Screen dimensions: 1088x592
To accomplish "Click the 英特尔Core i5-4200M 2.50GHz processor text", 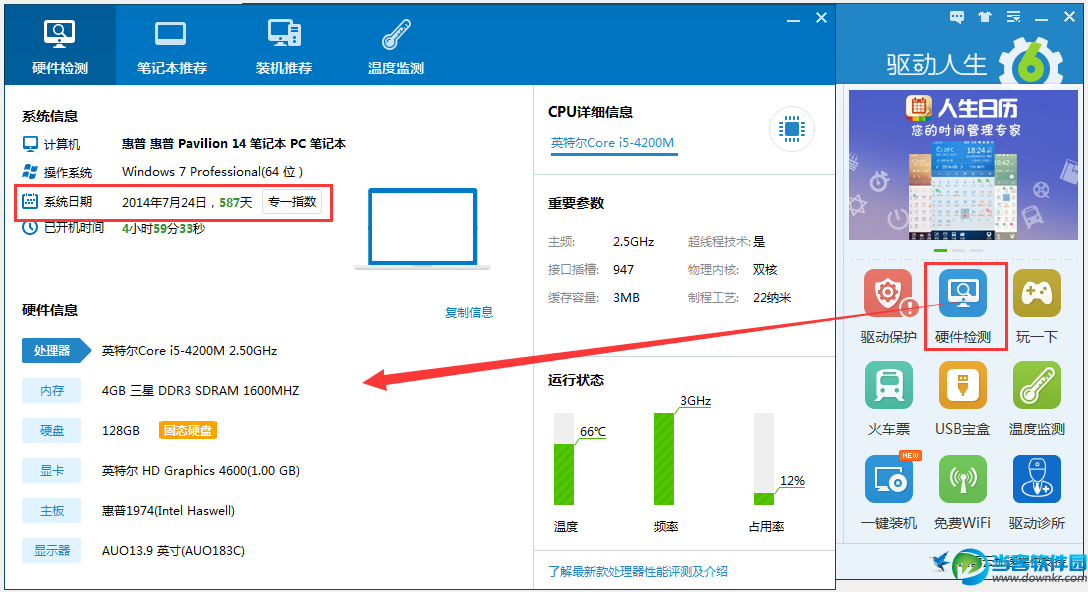I will tap(189, 350).
